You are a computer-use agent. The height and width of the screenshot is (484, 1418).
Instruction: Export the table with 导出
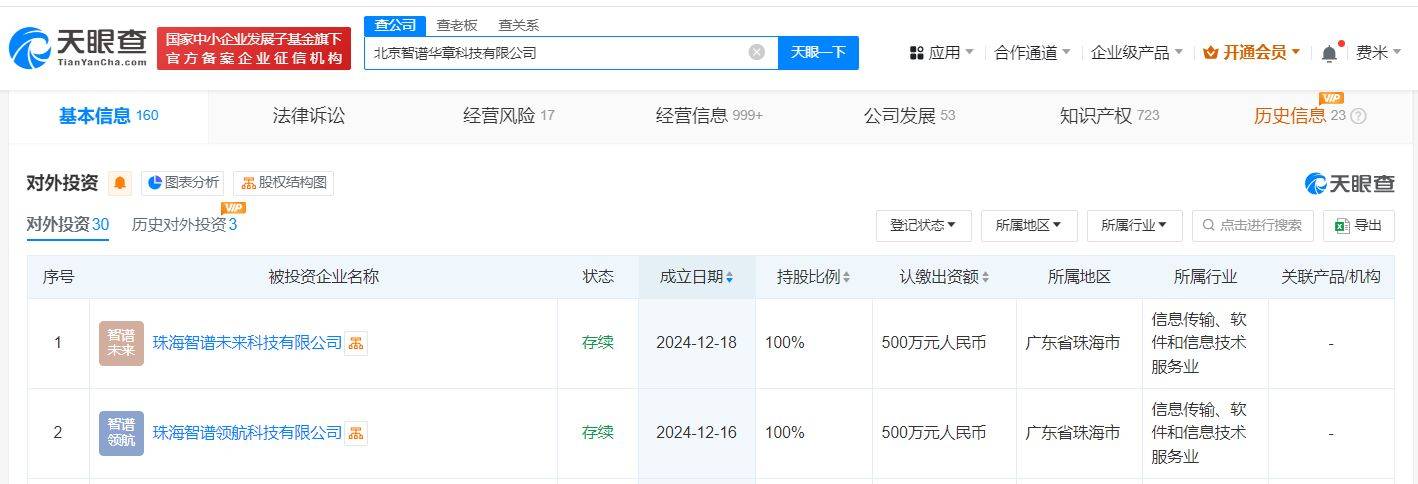coord(1358,225)
